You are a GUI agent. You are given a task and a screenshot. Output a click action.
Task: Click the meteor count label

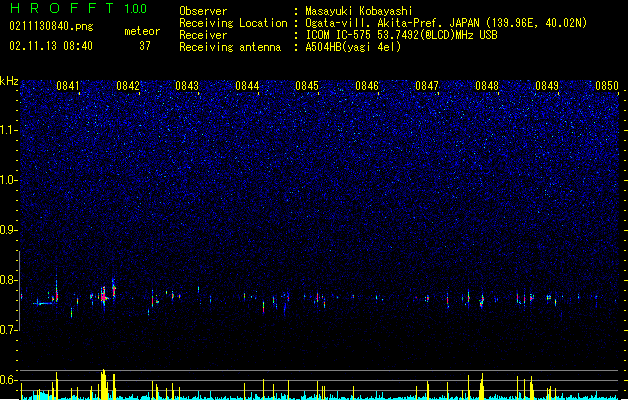pyautogui.click(x=142, y=31)
